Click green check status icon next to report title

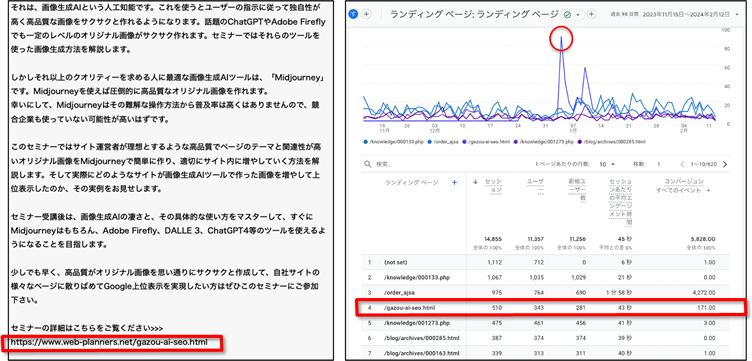(568, 15)
